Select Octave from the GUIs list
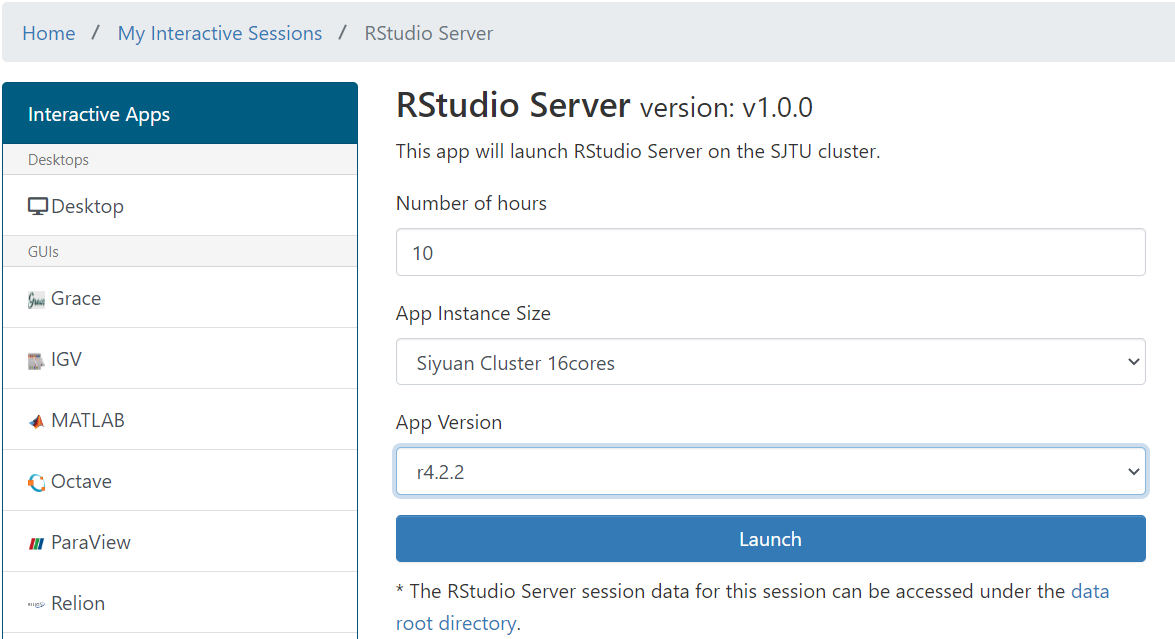The width and height of the screenshot is (1175, 639). coord(180,481)
